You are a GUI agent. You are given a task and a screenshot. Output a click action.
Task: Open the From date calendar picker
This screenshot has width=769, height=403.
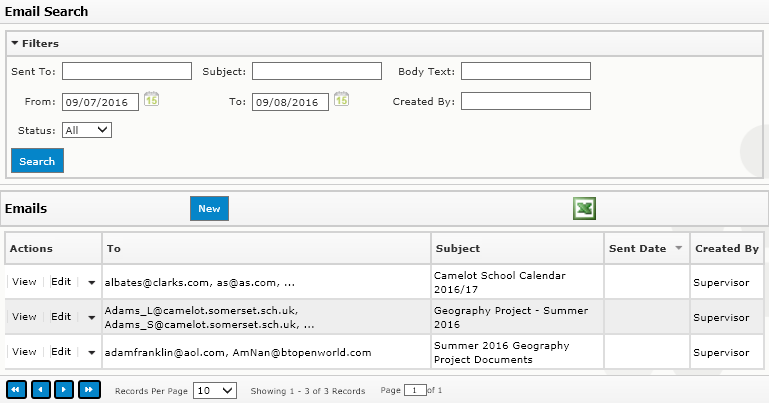[x=151, y=99]
